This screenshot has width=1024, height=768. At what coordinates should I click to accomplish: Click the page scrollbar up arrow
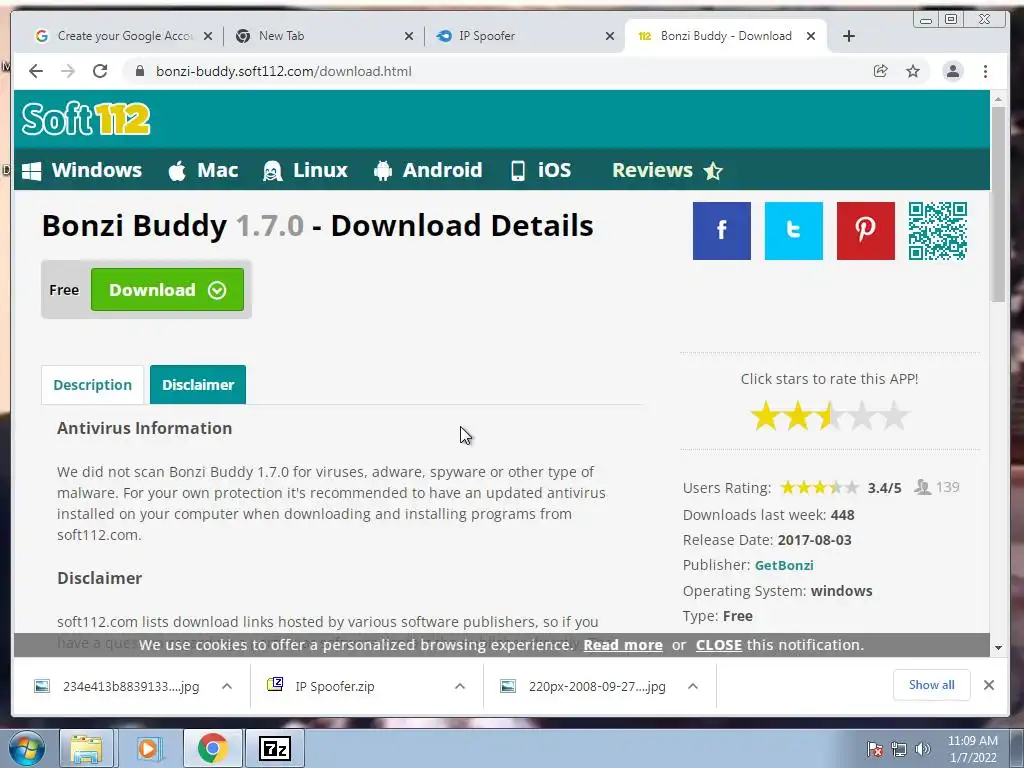[x=998, y=99]
